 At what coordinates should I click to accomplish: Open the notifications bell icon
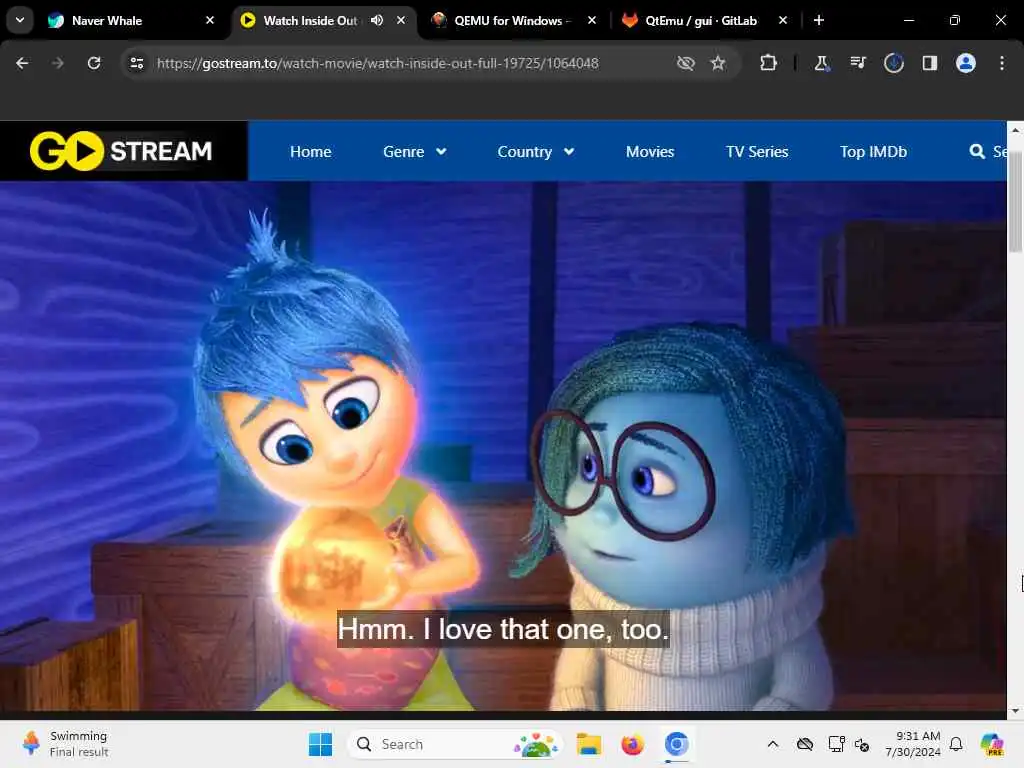pos(956,744)
